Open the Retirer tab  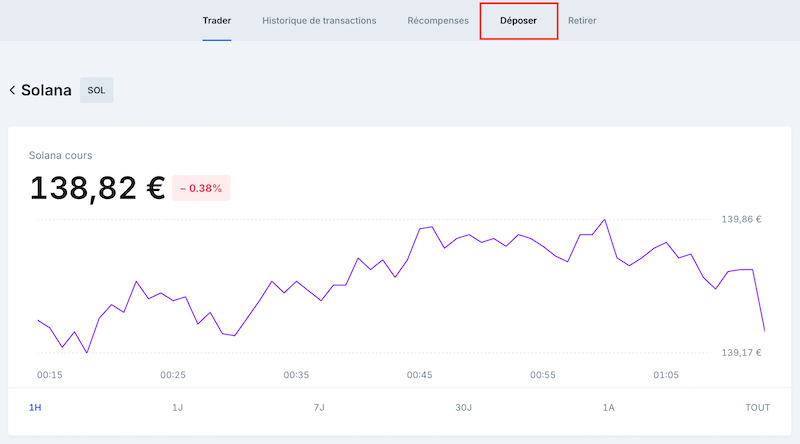[x=582, y=20]
